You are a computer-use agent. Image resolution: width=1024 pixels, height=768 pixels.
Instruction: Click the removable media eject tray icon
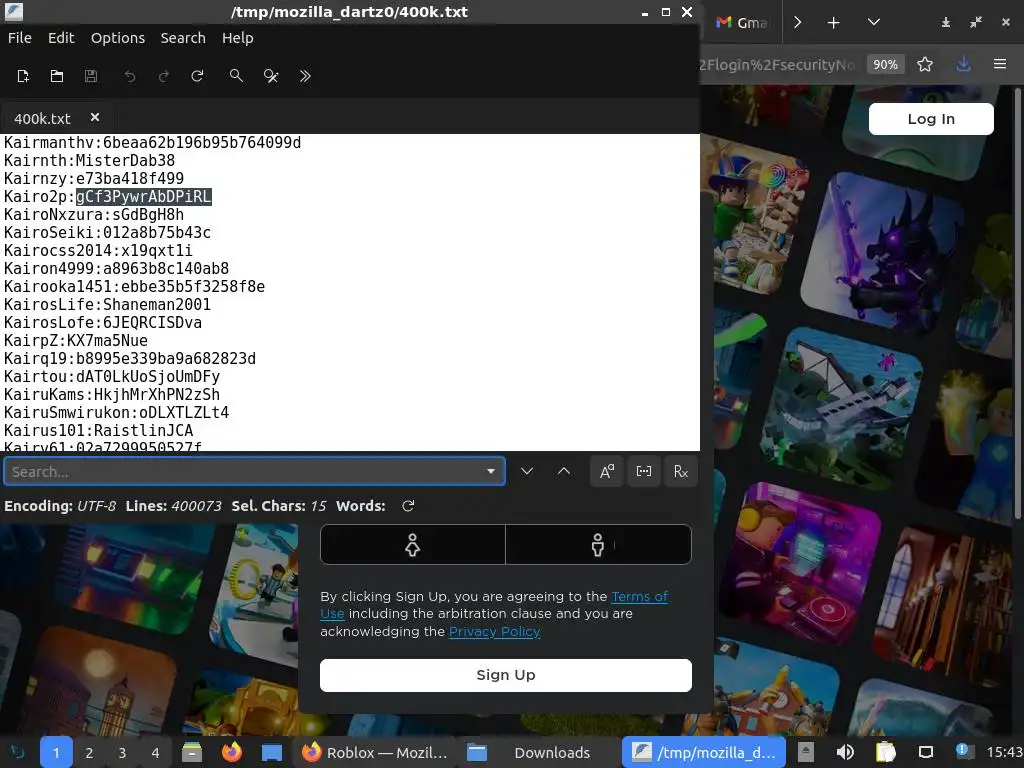(x=806, y=752)
